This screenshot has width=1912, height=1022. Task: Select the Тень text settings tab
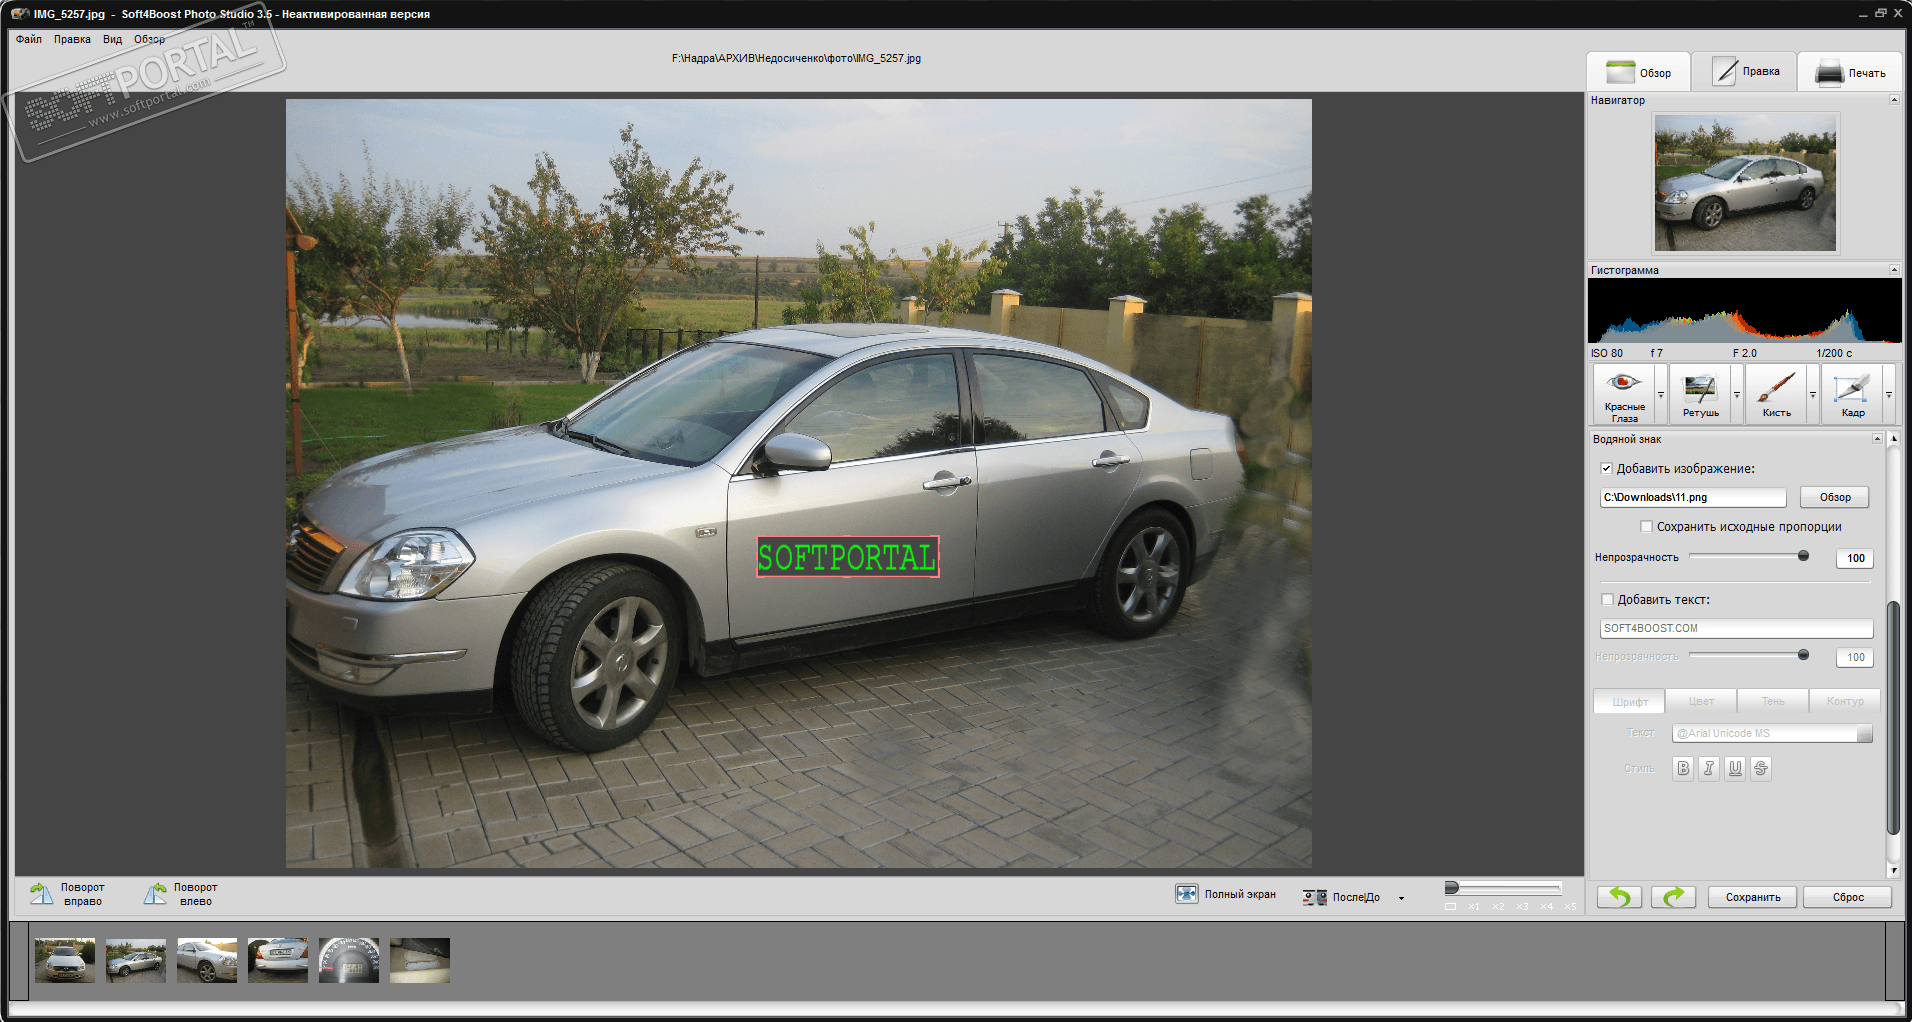tap(1773, 701)
